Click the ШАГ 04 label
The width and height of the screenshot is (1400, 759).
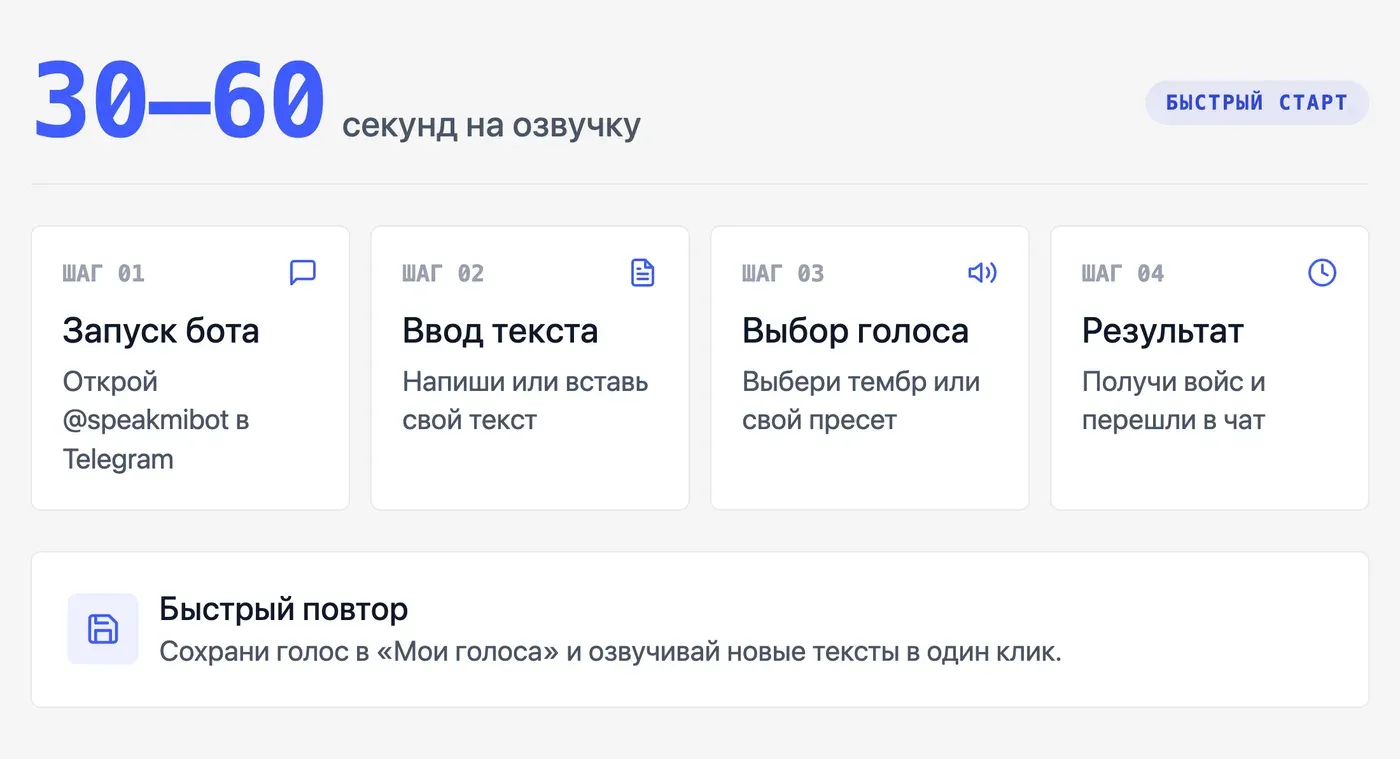click(1123, 273)
